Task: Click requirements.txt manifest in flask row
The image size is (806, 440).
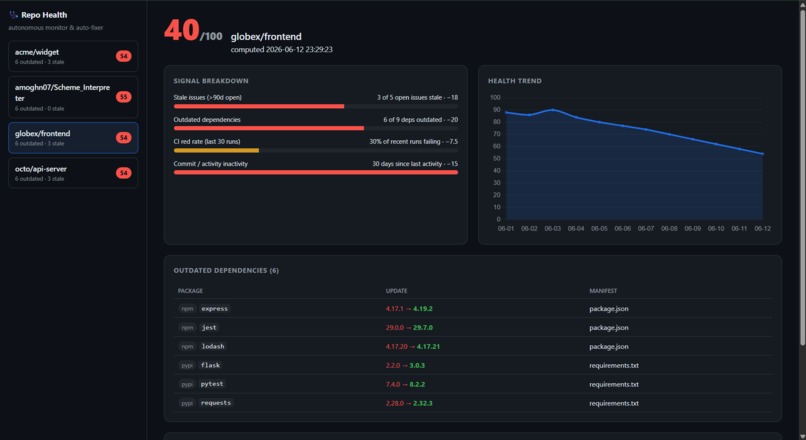Action: click(x=614, y=365)
